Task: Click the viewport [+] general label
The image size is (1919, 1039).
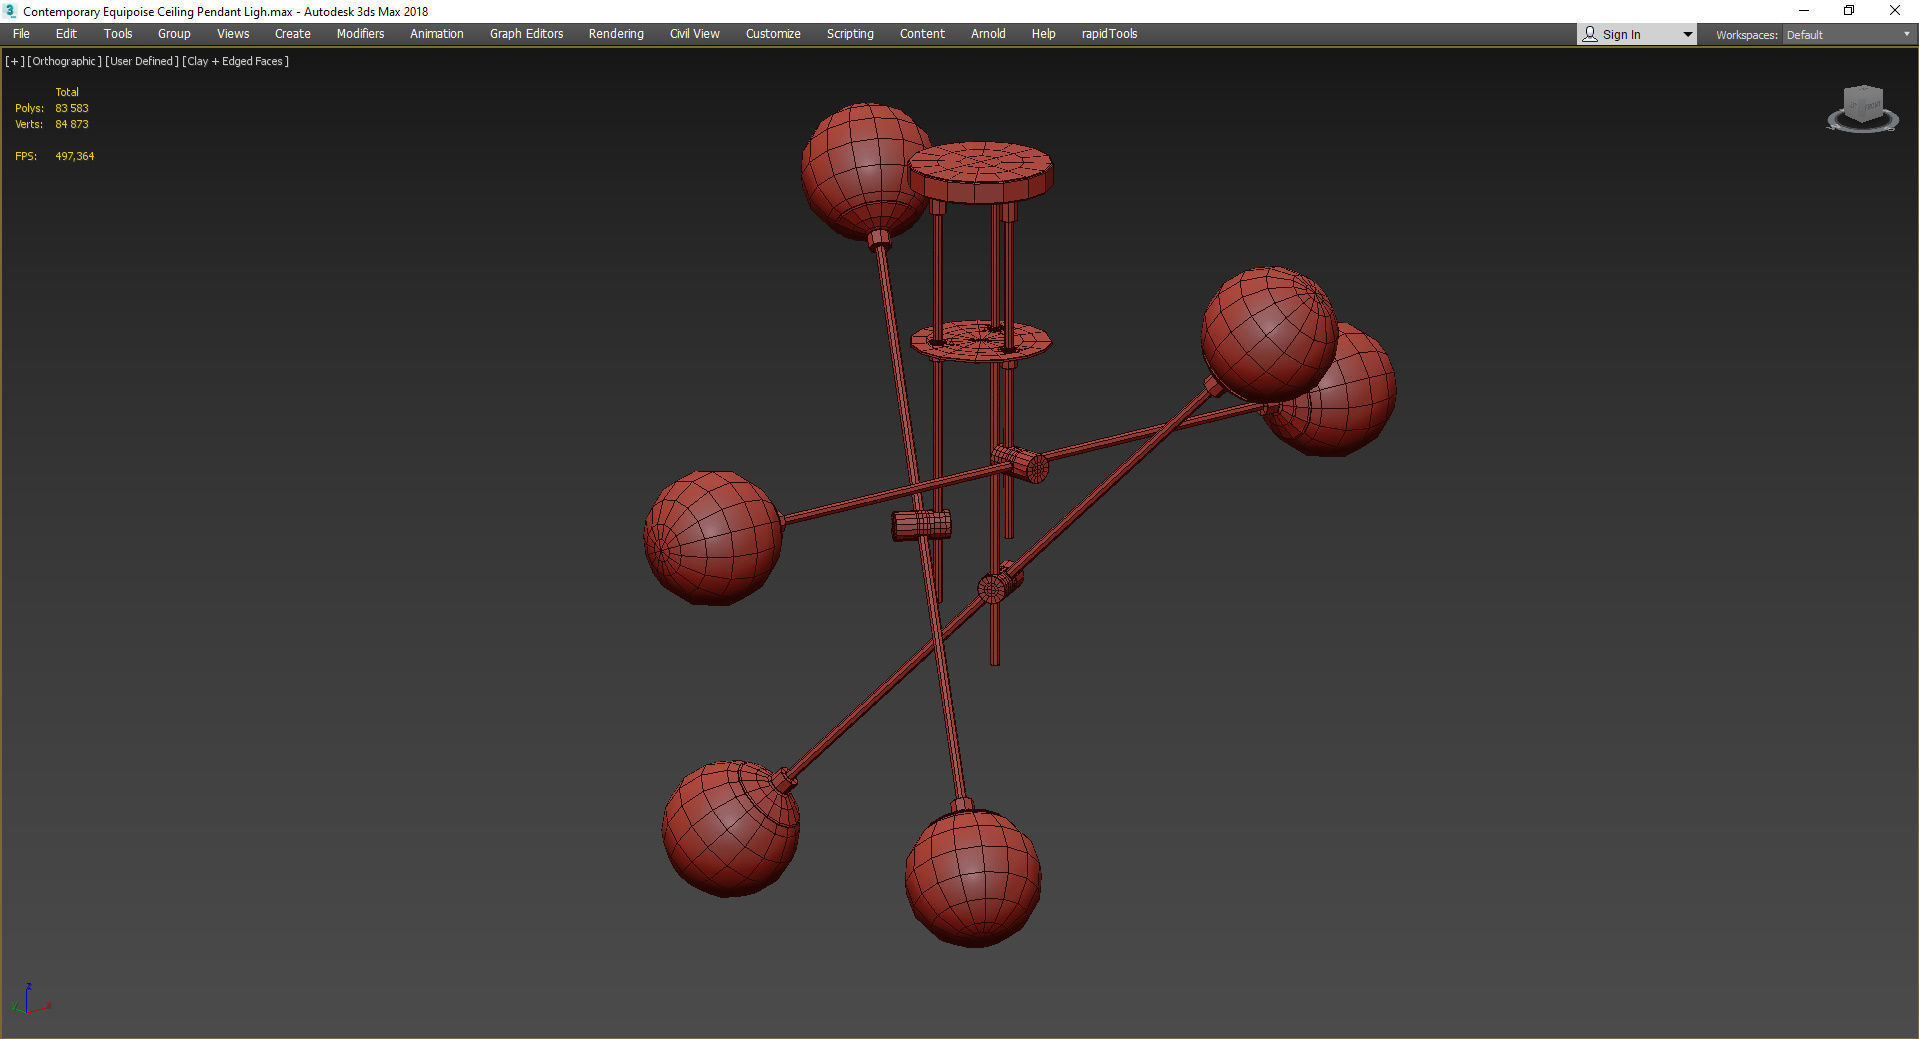Action: [x=15, y=61]
